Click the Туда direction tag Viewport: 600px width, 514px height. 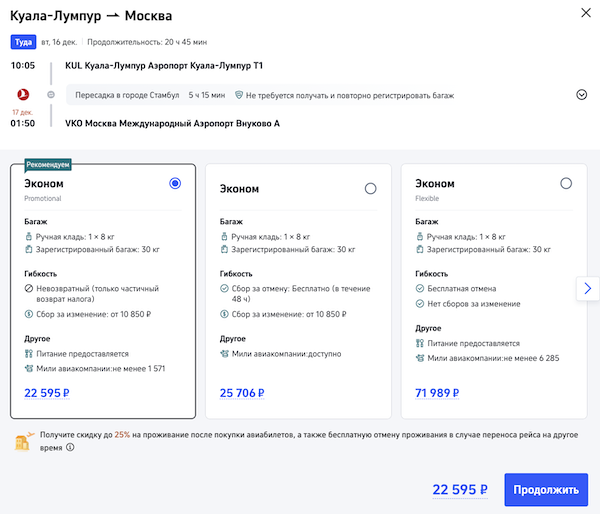coord(23,42)
